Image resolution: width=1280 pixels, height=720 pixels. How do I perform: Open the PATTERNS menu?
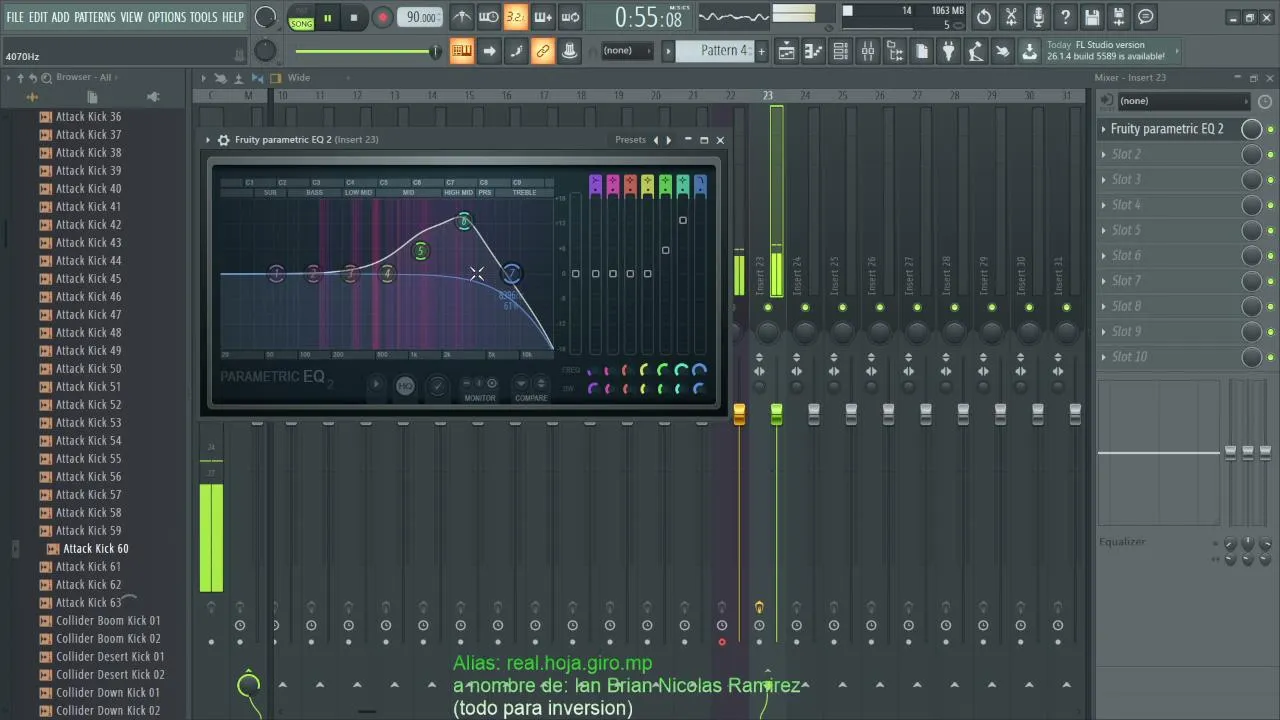95,17
